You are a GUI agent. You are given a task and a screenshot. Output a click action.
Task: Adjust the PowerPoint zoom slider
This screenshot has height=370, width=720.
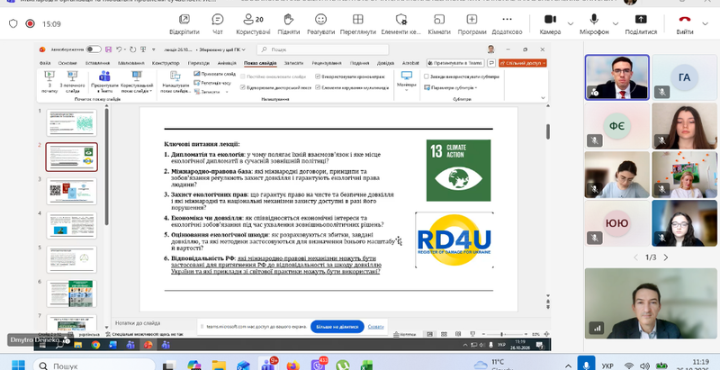[x=501, y=334]
